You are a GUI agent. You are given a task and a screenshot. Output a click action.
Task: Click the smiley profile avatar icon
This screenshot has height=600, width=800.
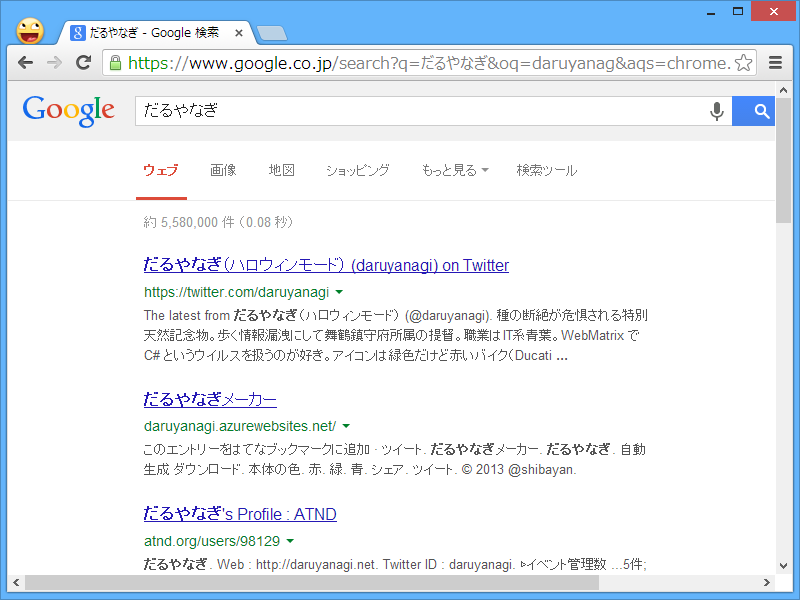[30, 31]
